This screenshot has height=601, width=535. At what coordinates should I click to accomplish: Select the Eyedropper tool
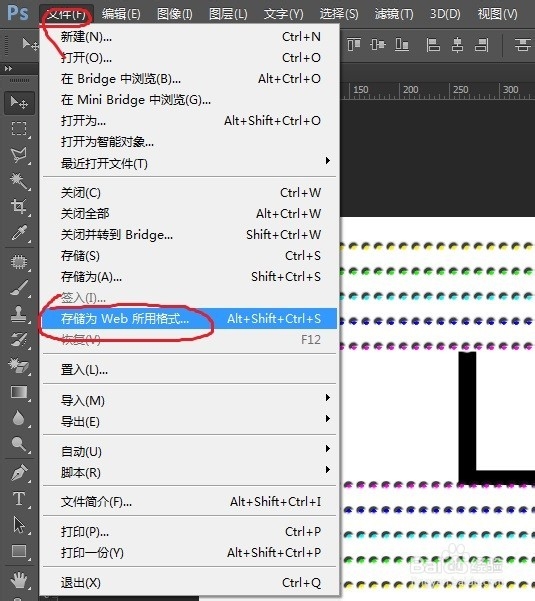click(x=19, y=232)
